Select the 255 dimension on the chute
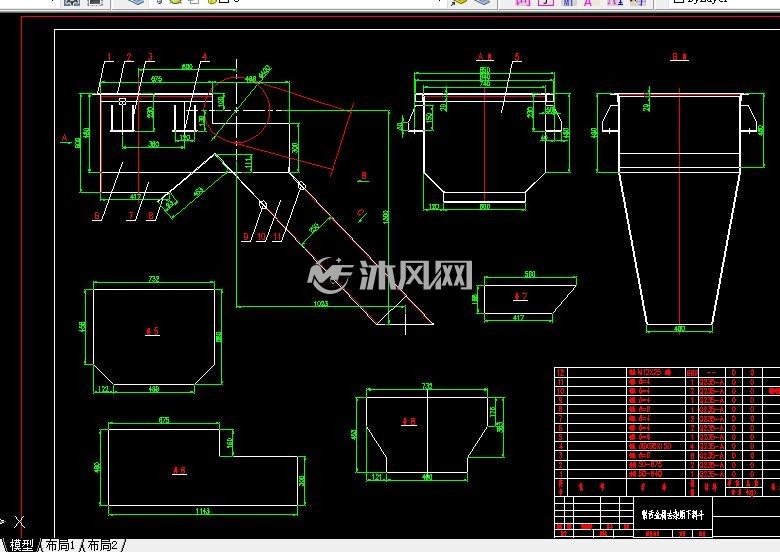Viewport: 780px width, 552px height. 314,228
